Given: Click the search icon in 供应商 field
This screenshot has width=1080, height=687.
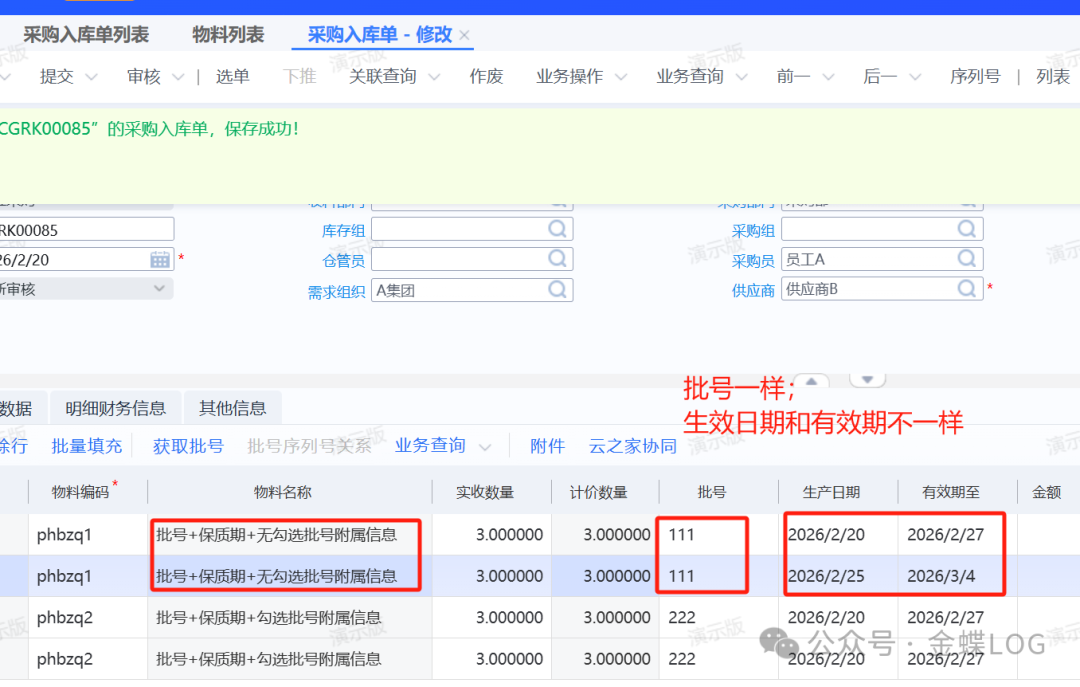Looking at the screenshot, I should pyautogui.click(x=966, y=289).
